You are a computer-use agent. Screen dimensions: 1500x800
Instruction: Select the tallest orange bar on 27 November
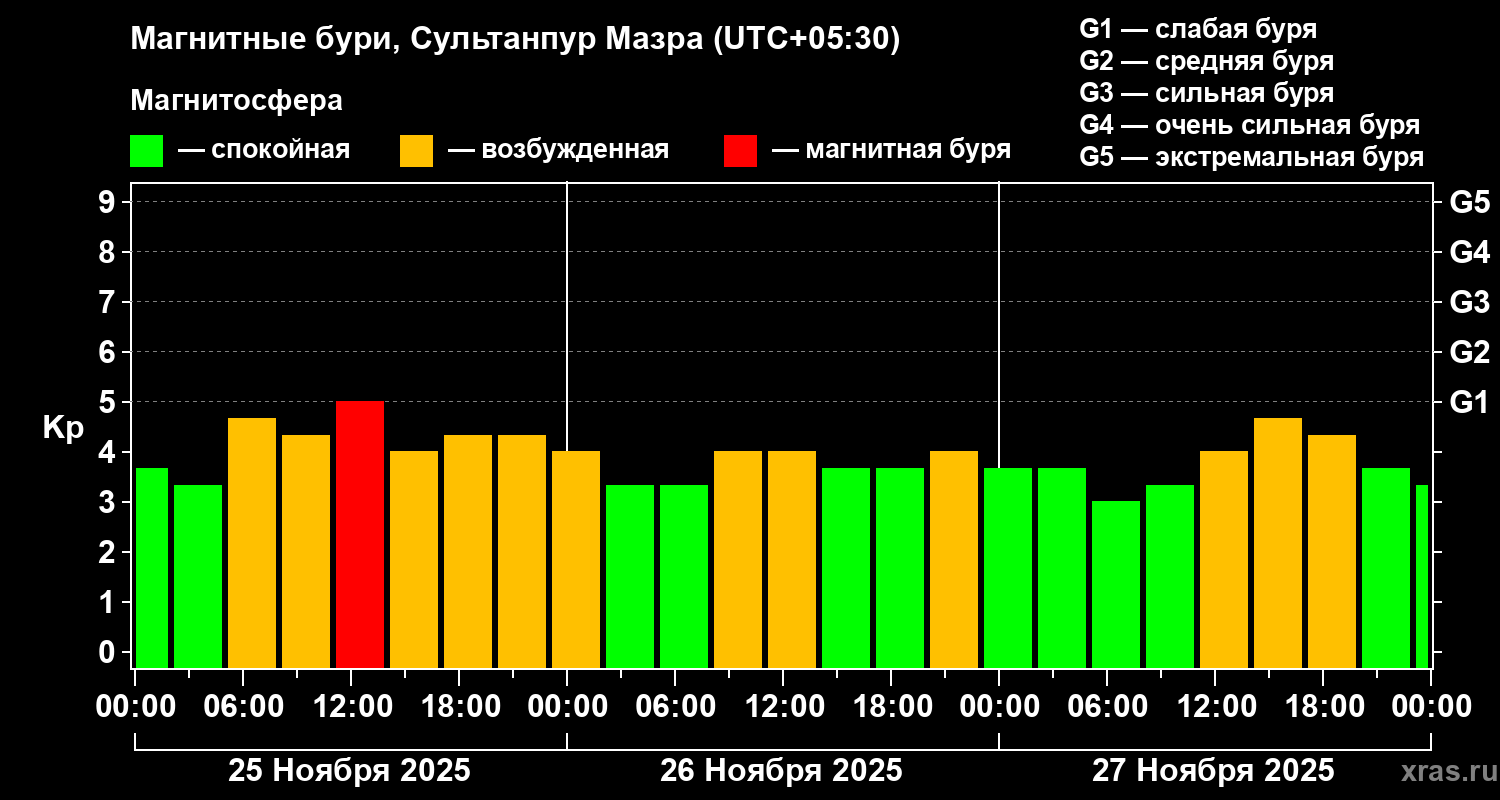(x=1278, y=543)
